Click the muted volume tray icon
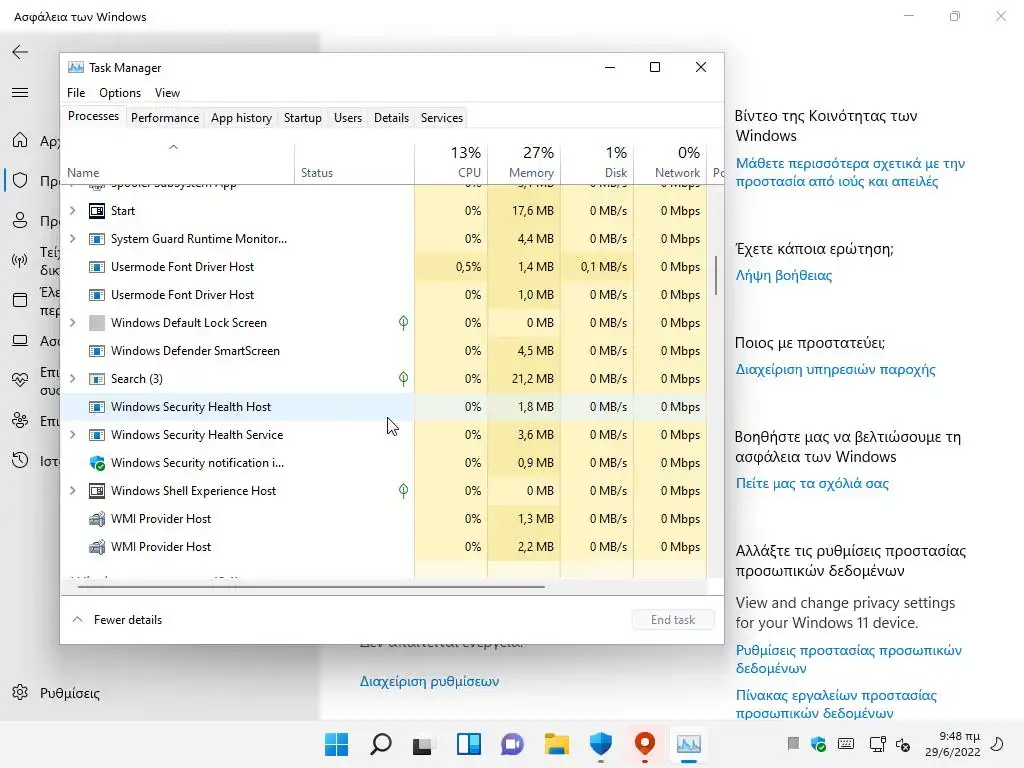This screenshot has width=1024, height=768. (903, 744)
